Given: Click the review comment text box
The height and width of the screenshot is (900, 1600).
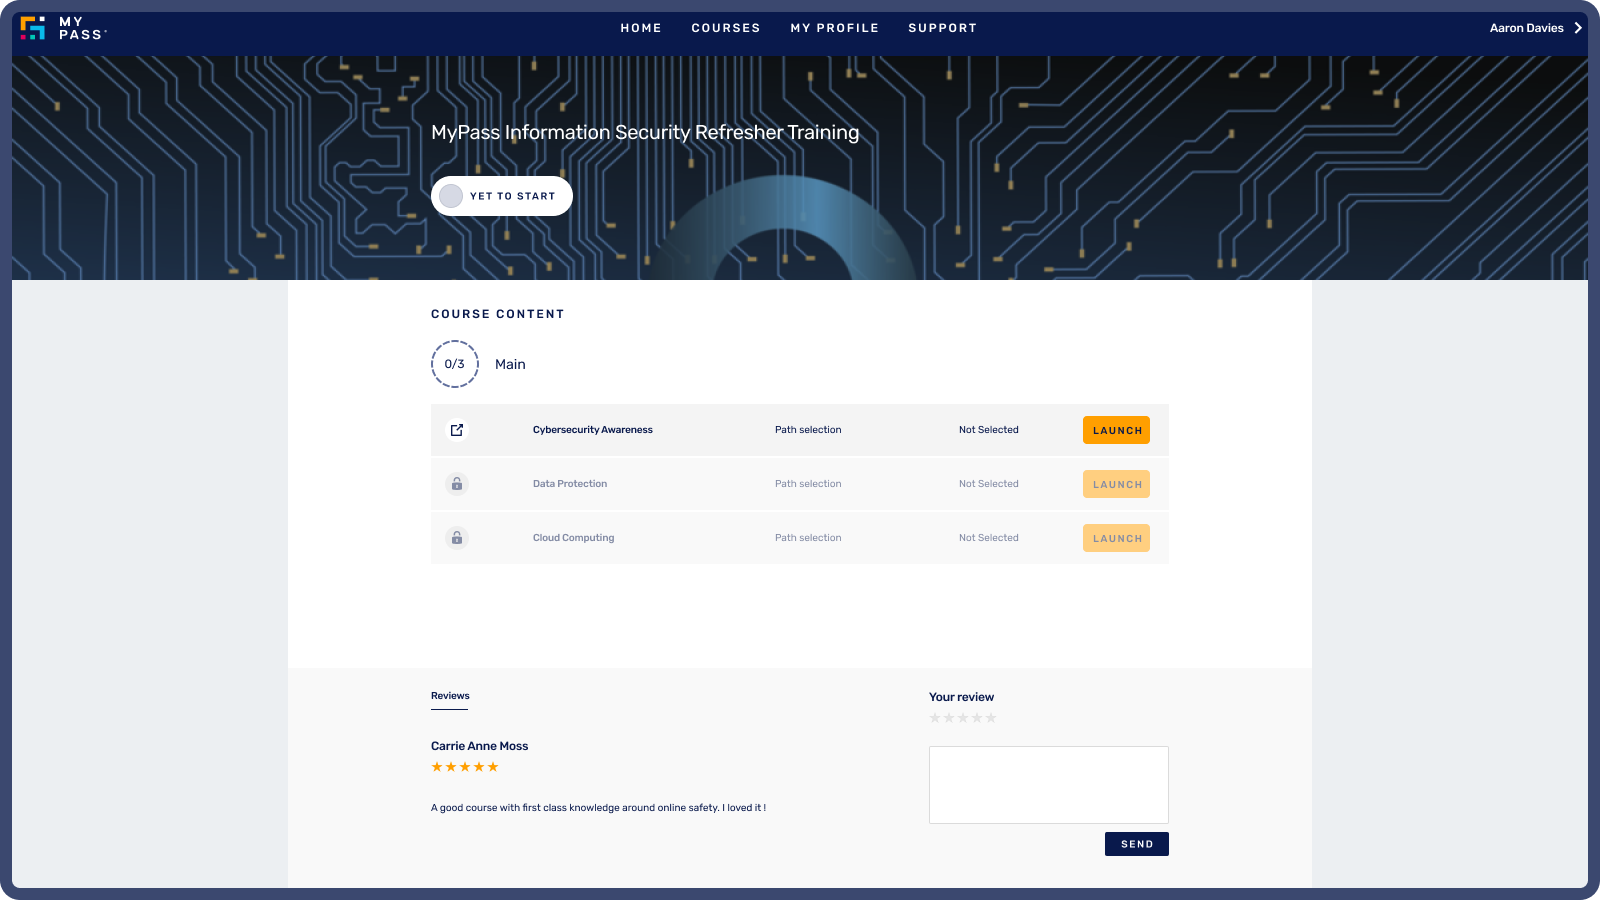Looking at the screenshot, I should click(1048, 785).
